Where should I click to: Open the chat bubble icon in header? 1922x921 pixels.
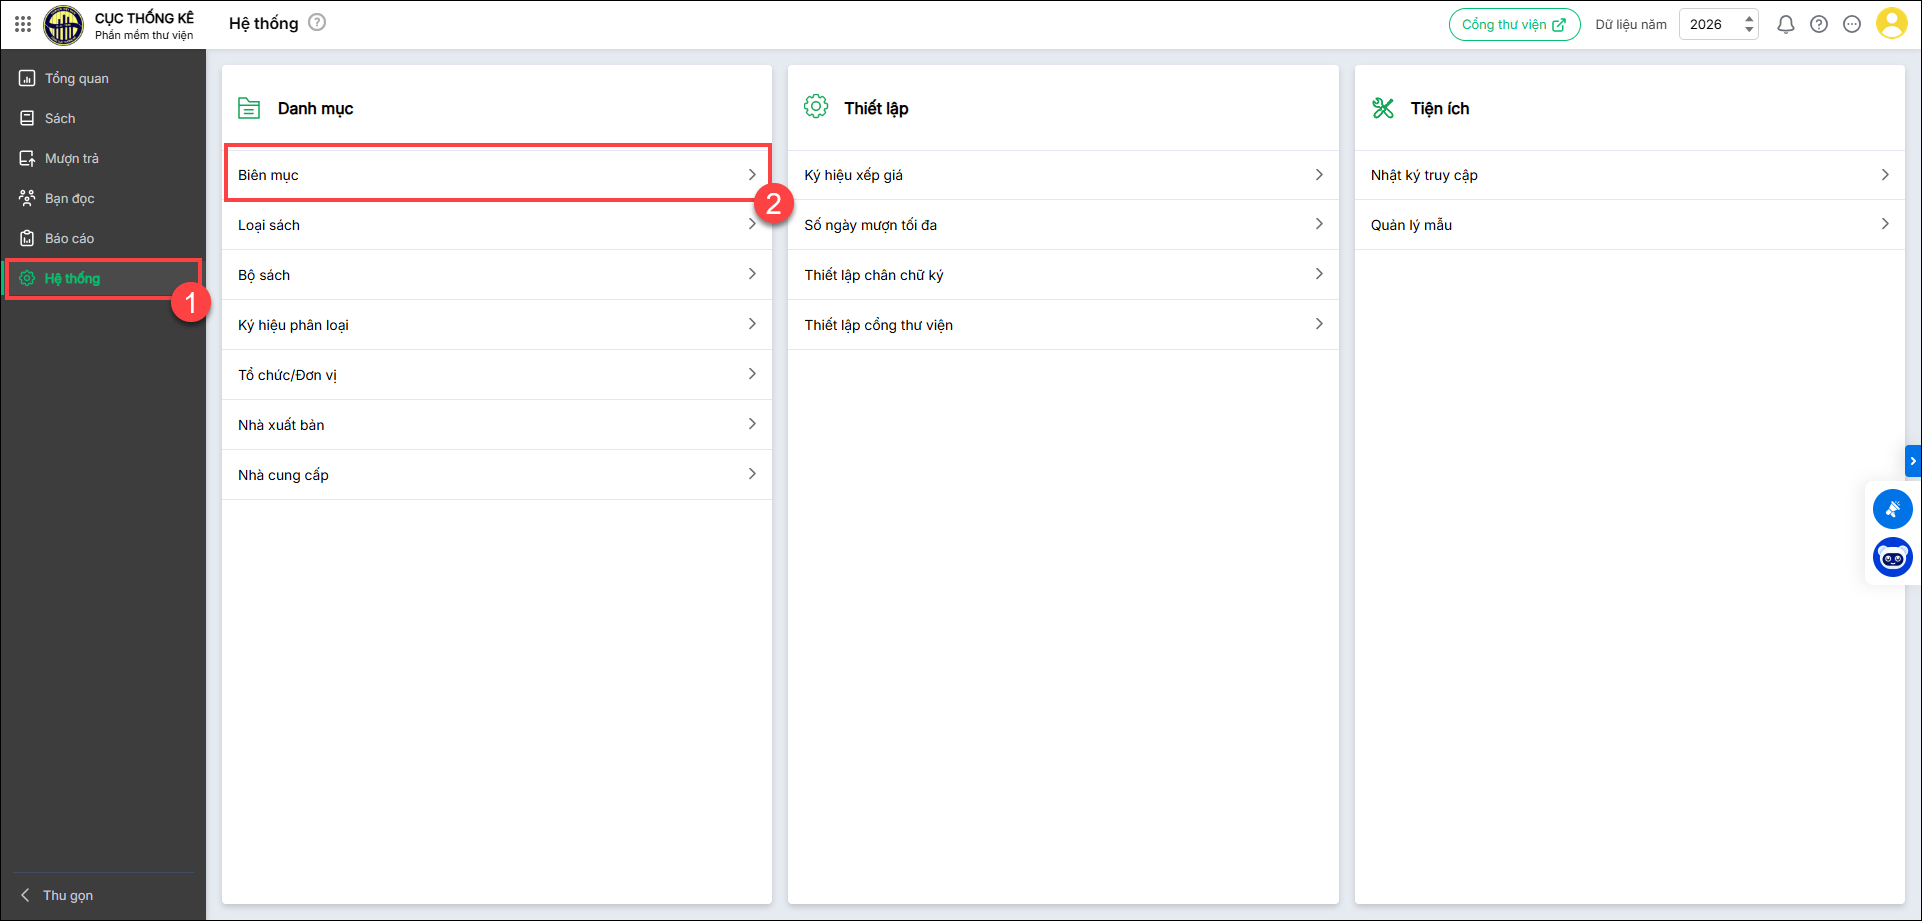click(x=1851, y=24)
